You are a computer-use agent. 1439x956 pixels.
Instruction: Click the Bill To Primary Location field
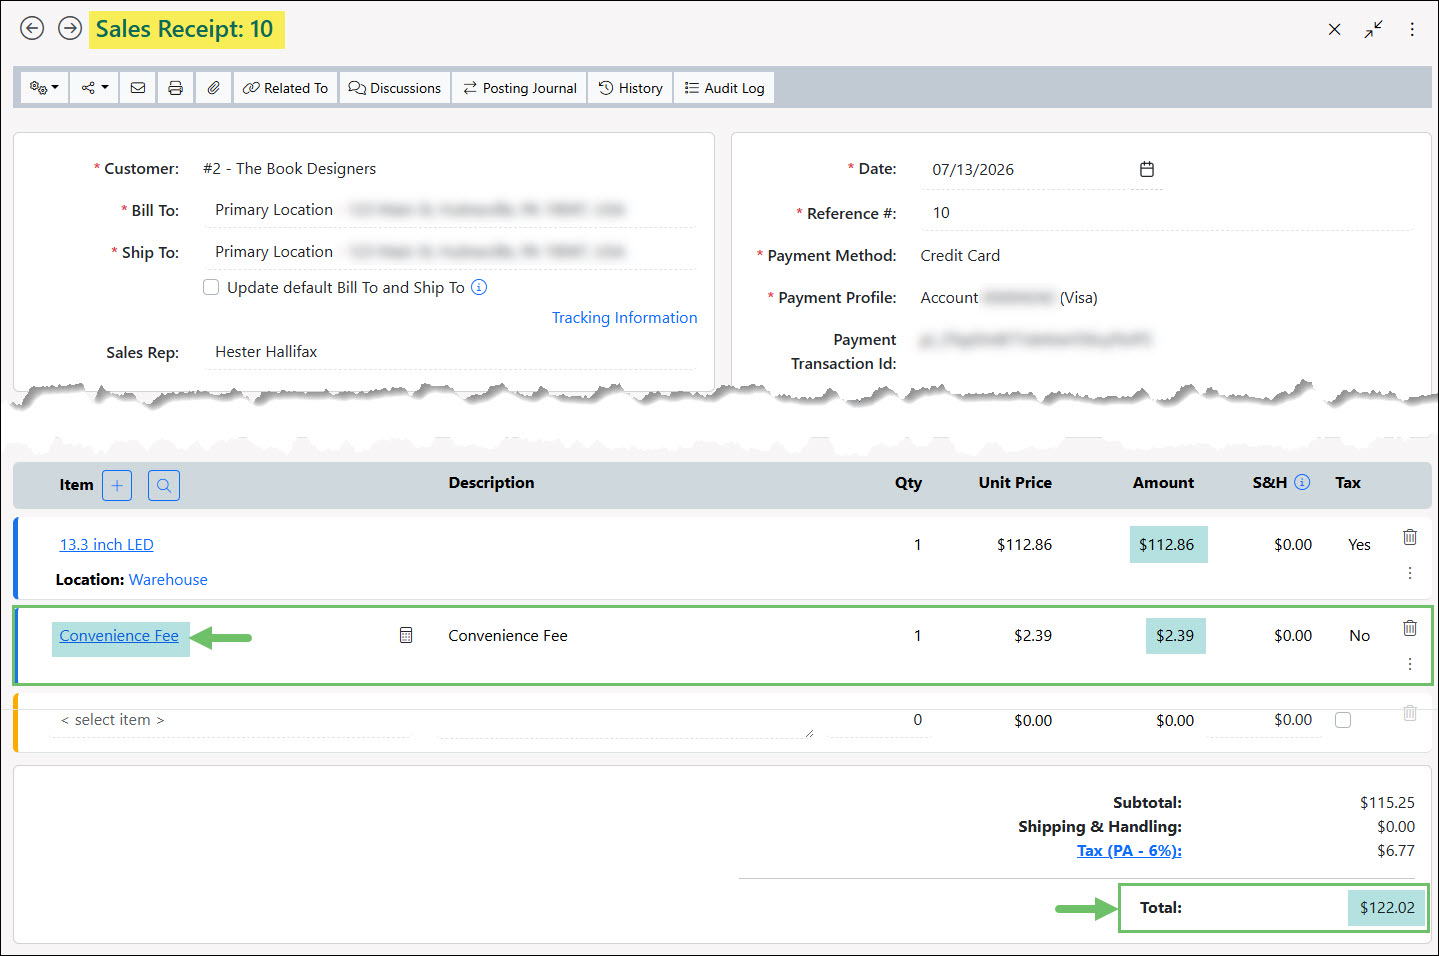coord(450,210)
